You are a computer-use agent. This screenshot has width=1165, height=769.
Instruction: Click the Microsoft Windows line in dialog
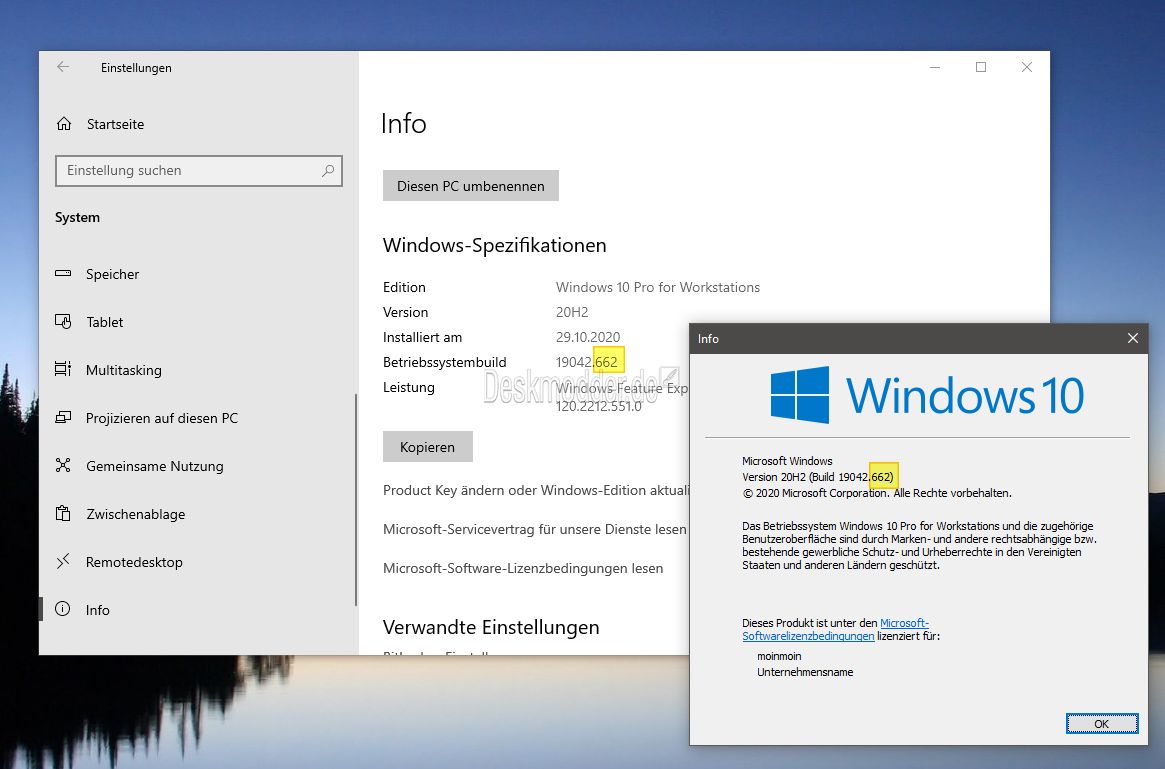click(x=787, y=461)
